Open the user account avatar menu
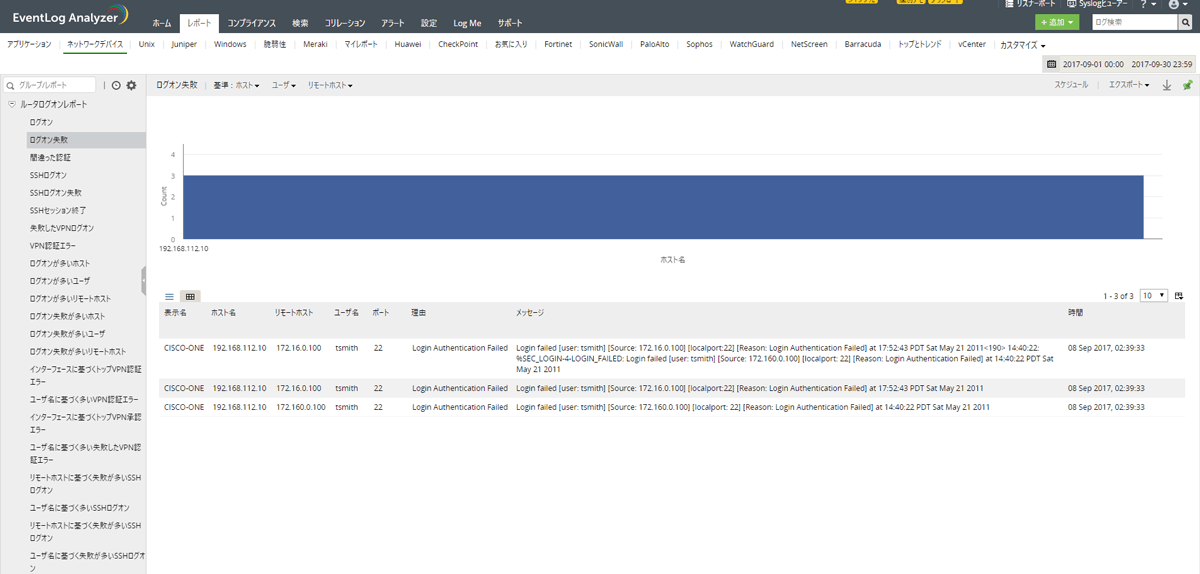Image resolution: width=1200 pixels, height=574 pixels. pos(1179,4)
